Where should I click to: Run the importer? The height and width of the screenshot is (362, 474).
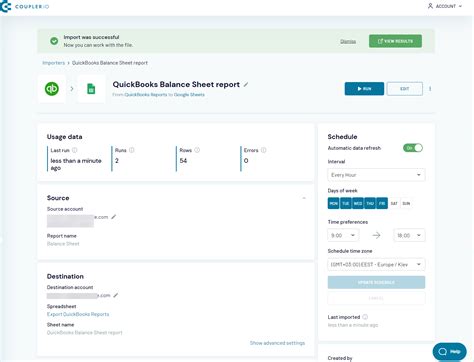364,89
